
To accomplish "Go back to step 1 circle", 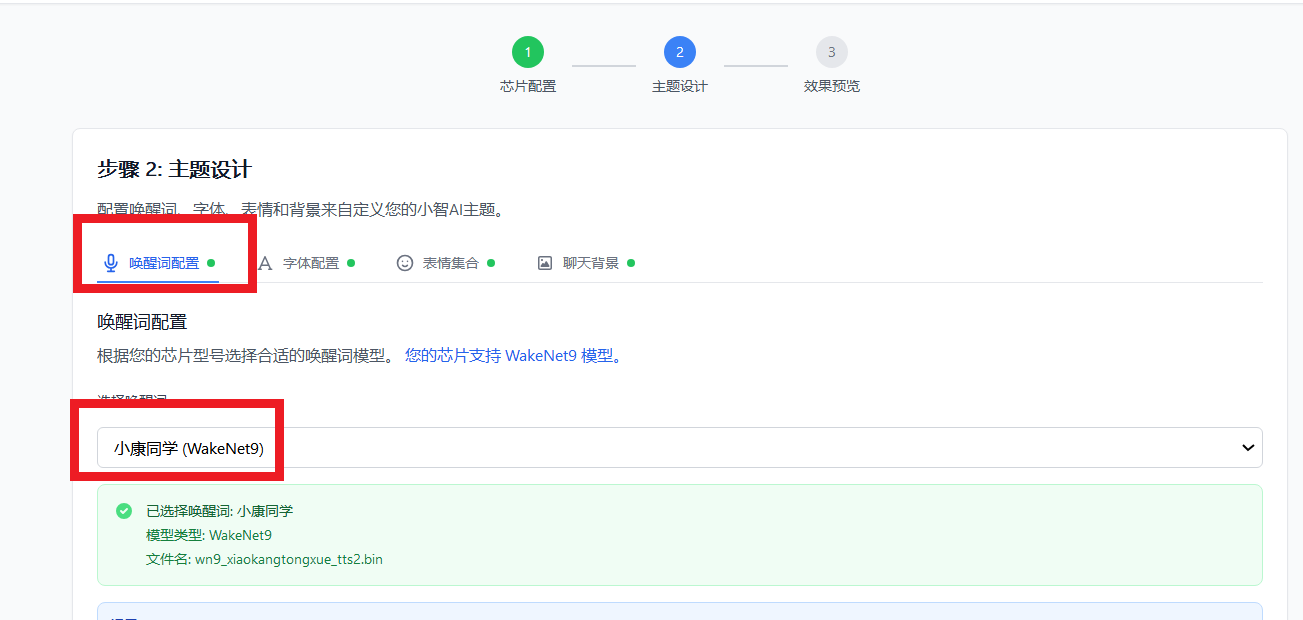I will [x=528, y=52].
